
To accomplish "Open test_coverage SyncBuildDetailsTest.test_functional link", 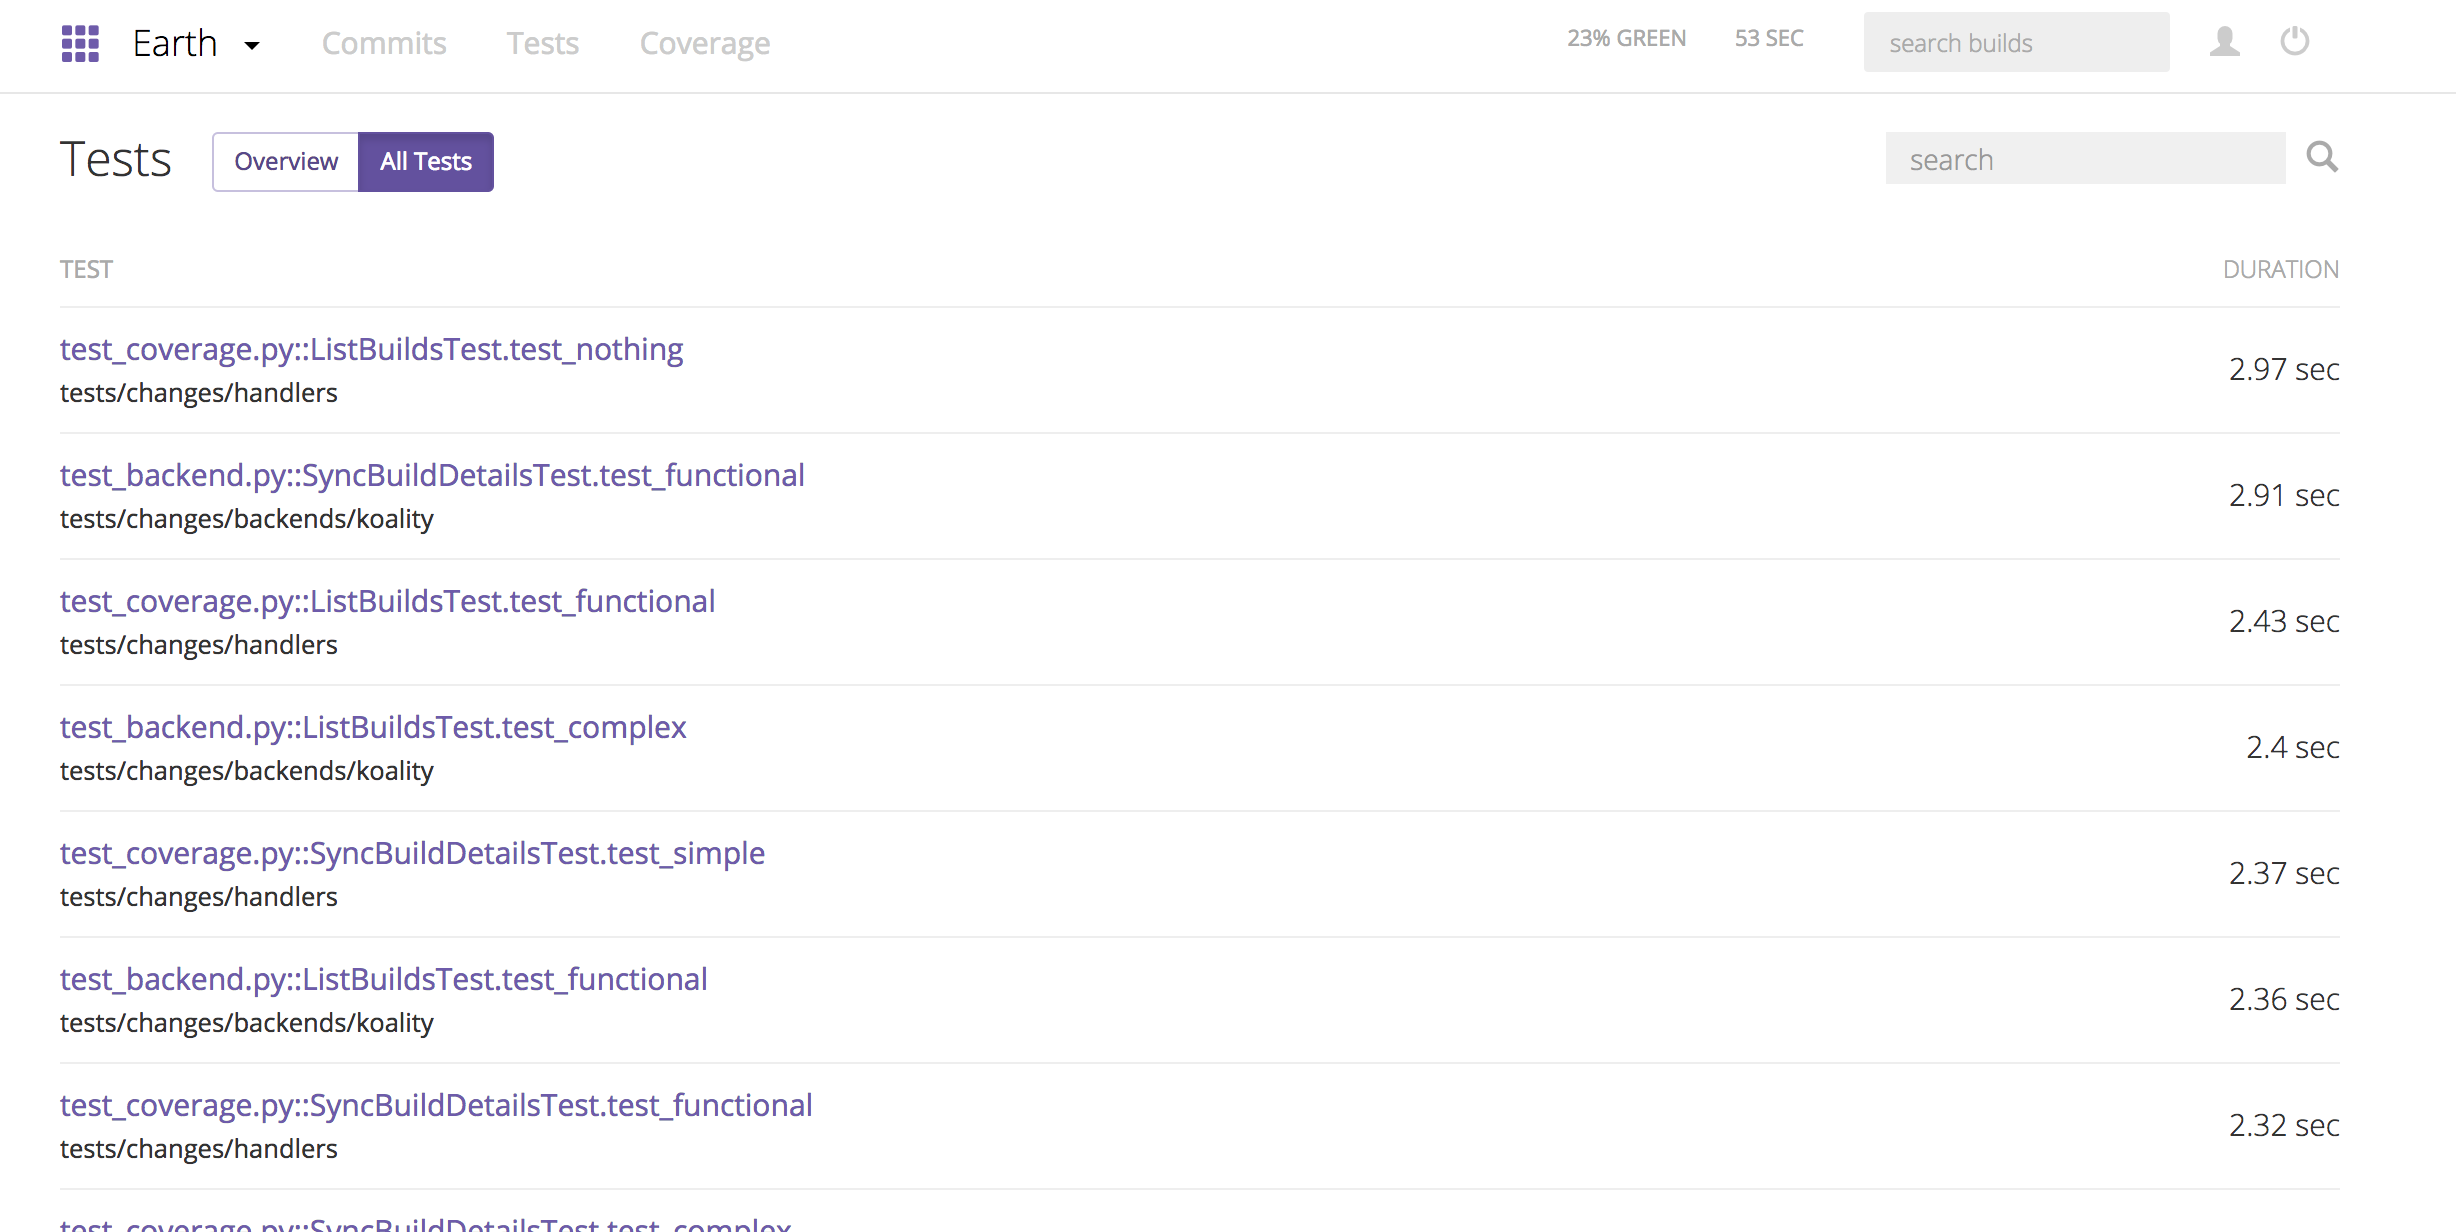I will (x=436, y=1105).
